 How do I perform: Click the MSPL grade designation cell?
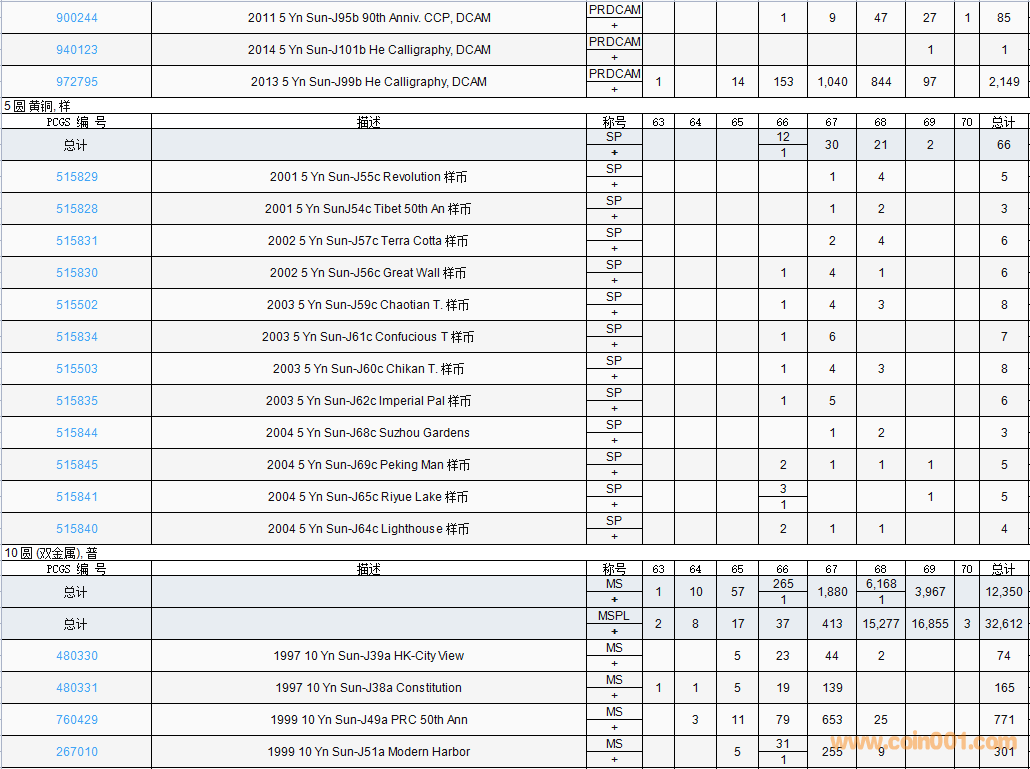[x=614, y=617]
